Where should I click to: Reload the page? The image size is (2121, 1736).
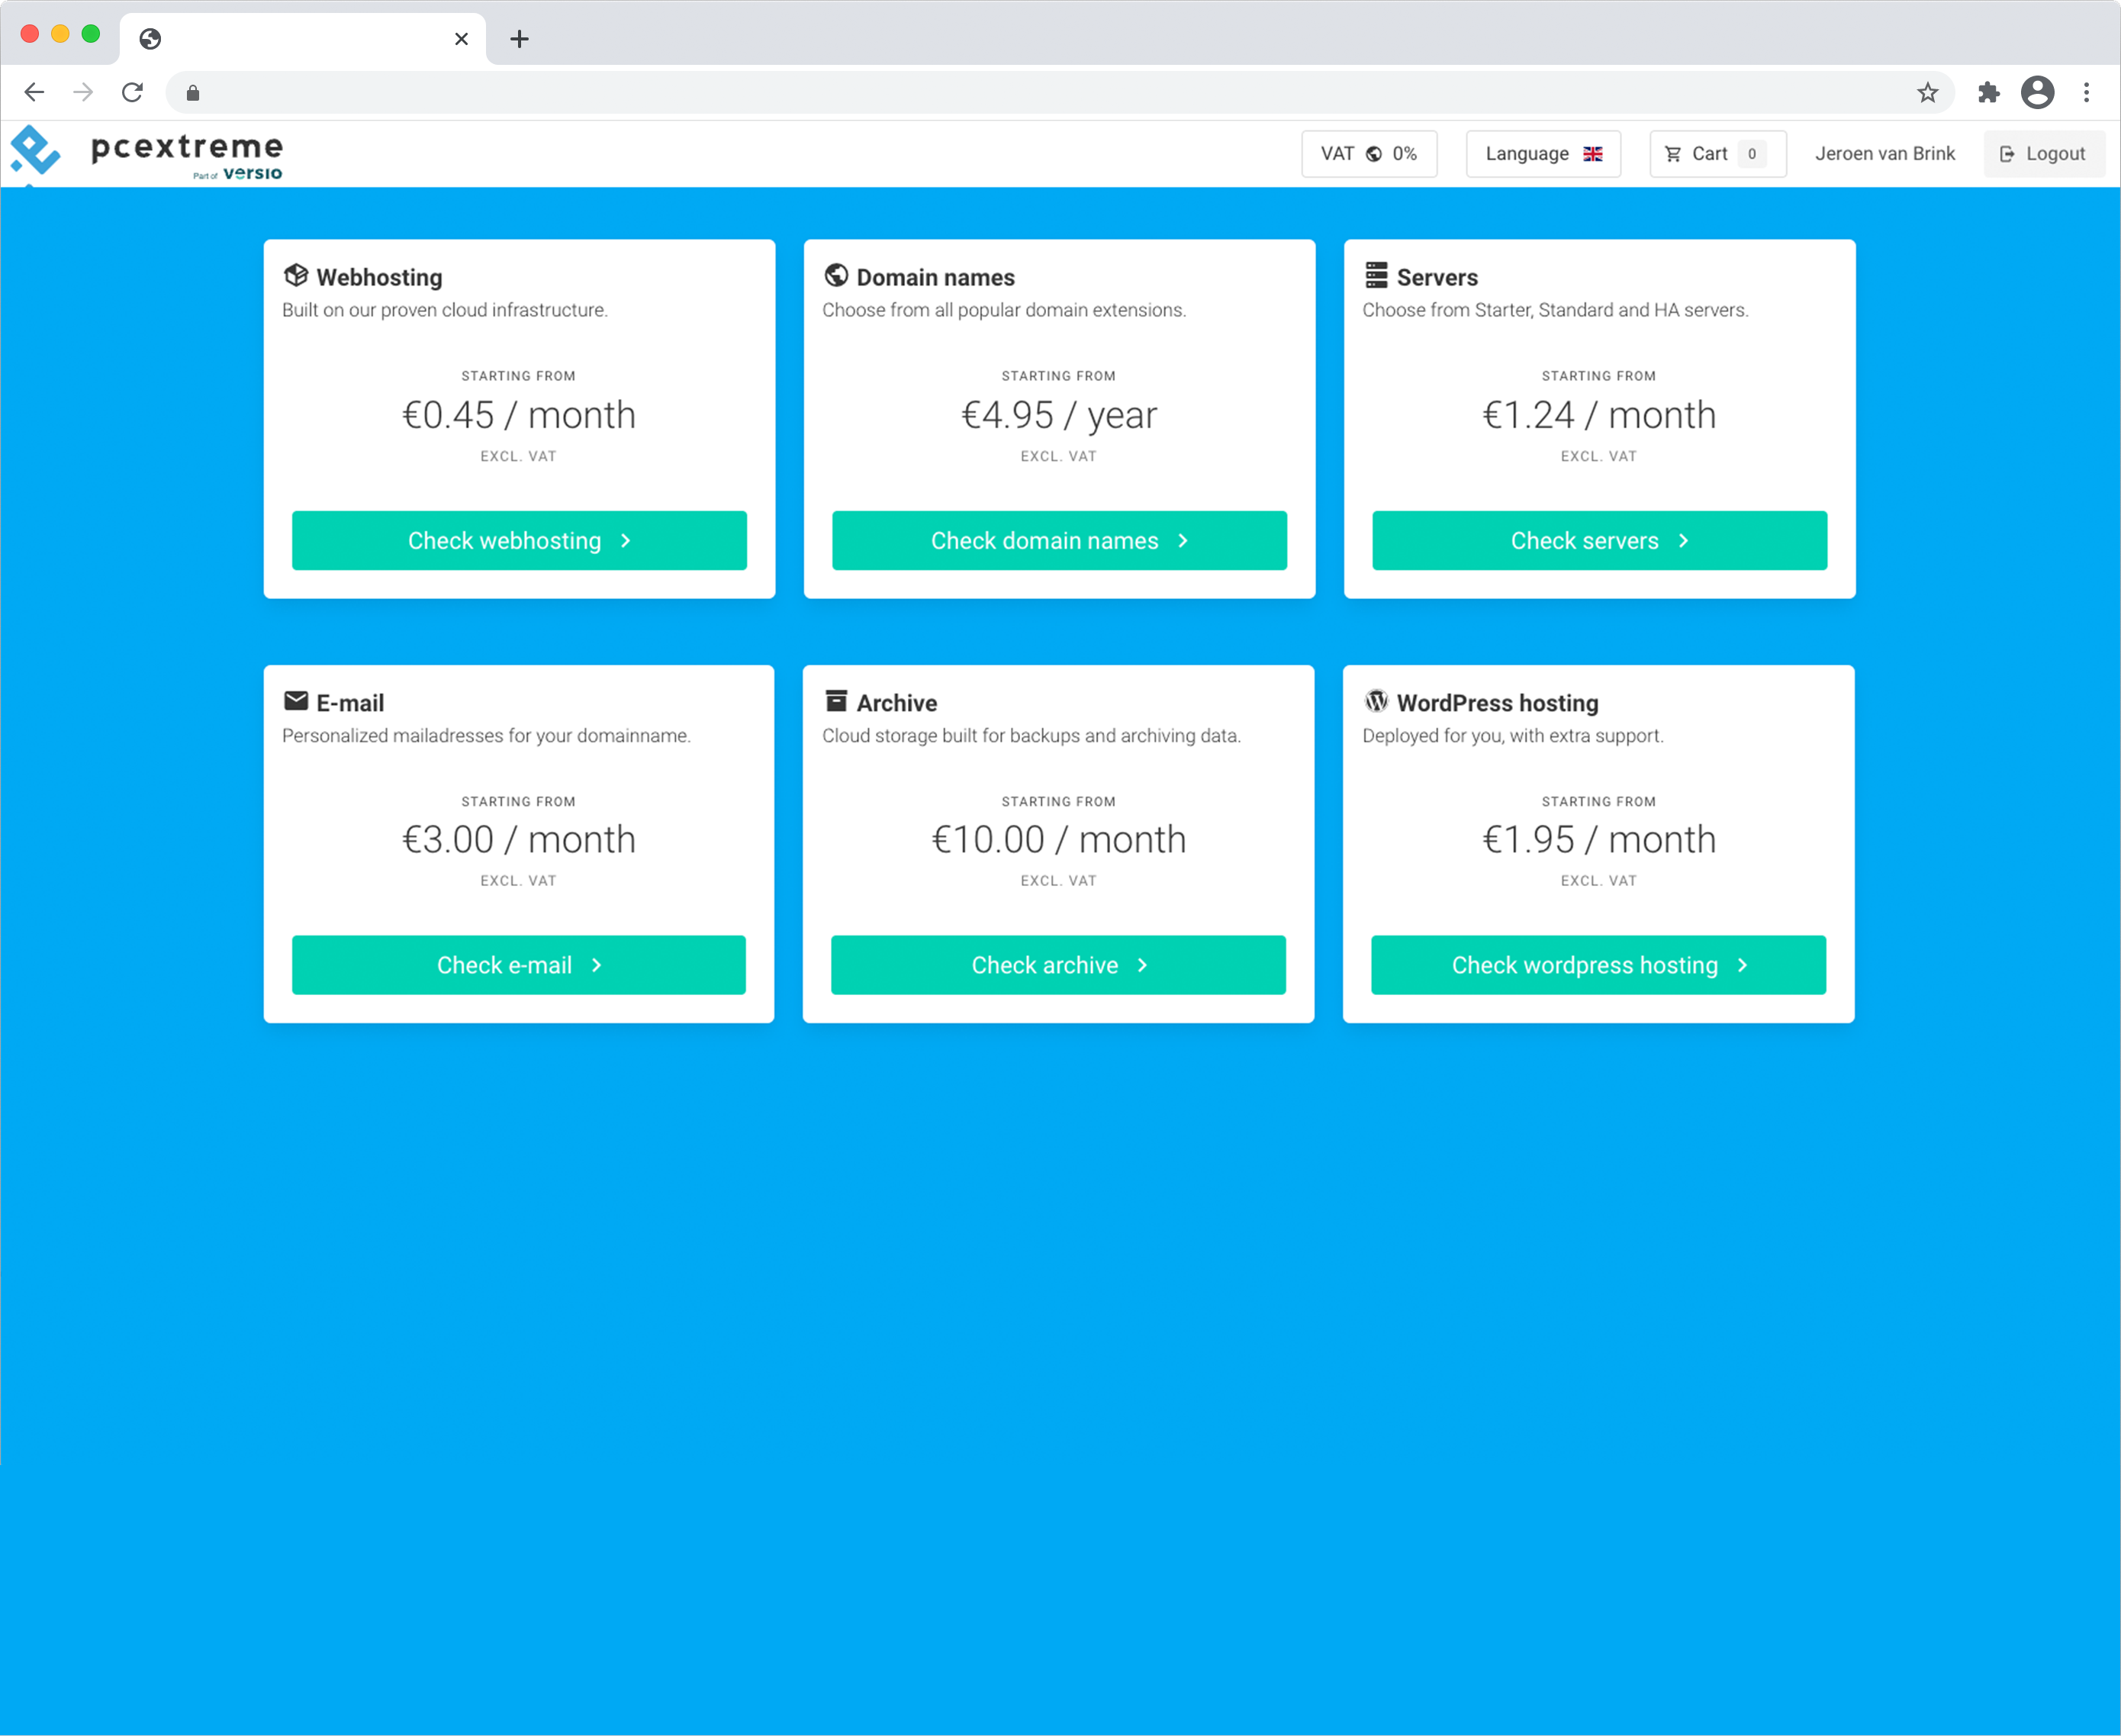132,93
